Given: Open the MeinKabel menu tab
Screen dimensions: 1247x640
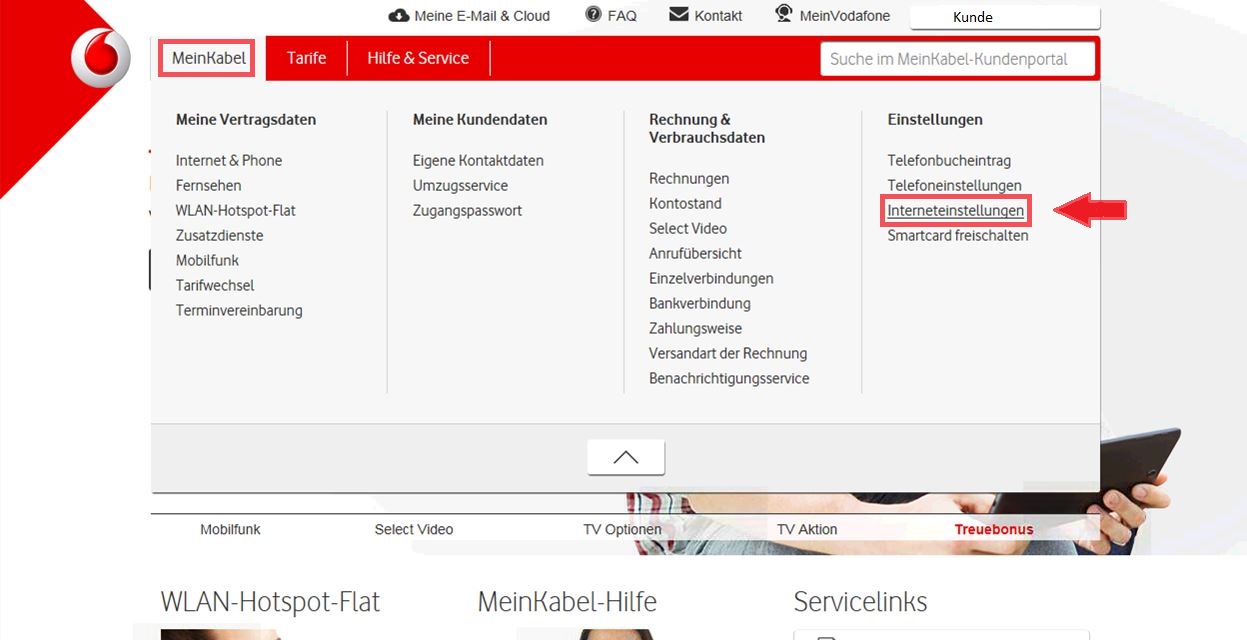Looking at the screenshot, I should click(208, 58).
